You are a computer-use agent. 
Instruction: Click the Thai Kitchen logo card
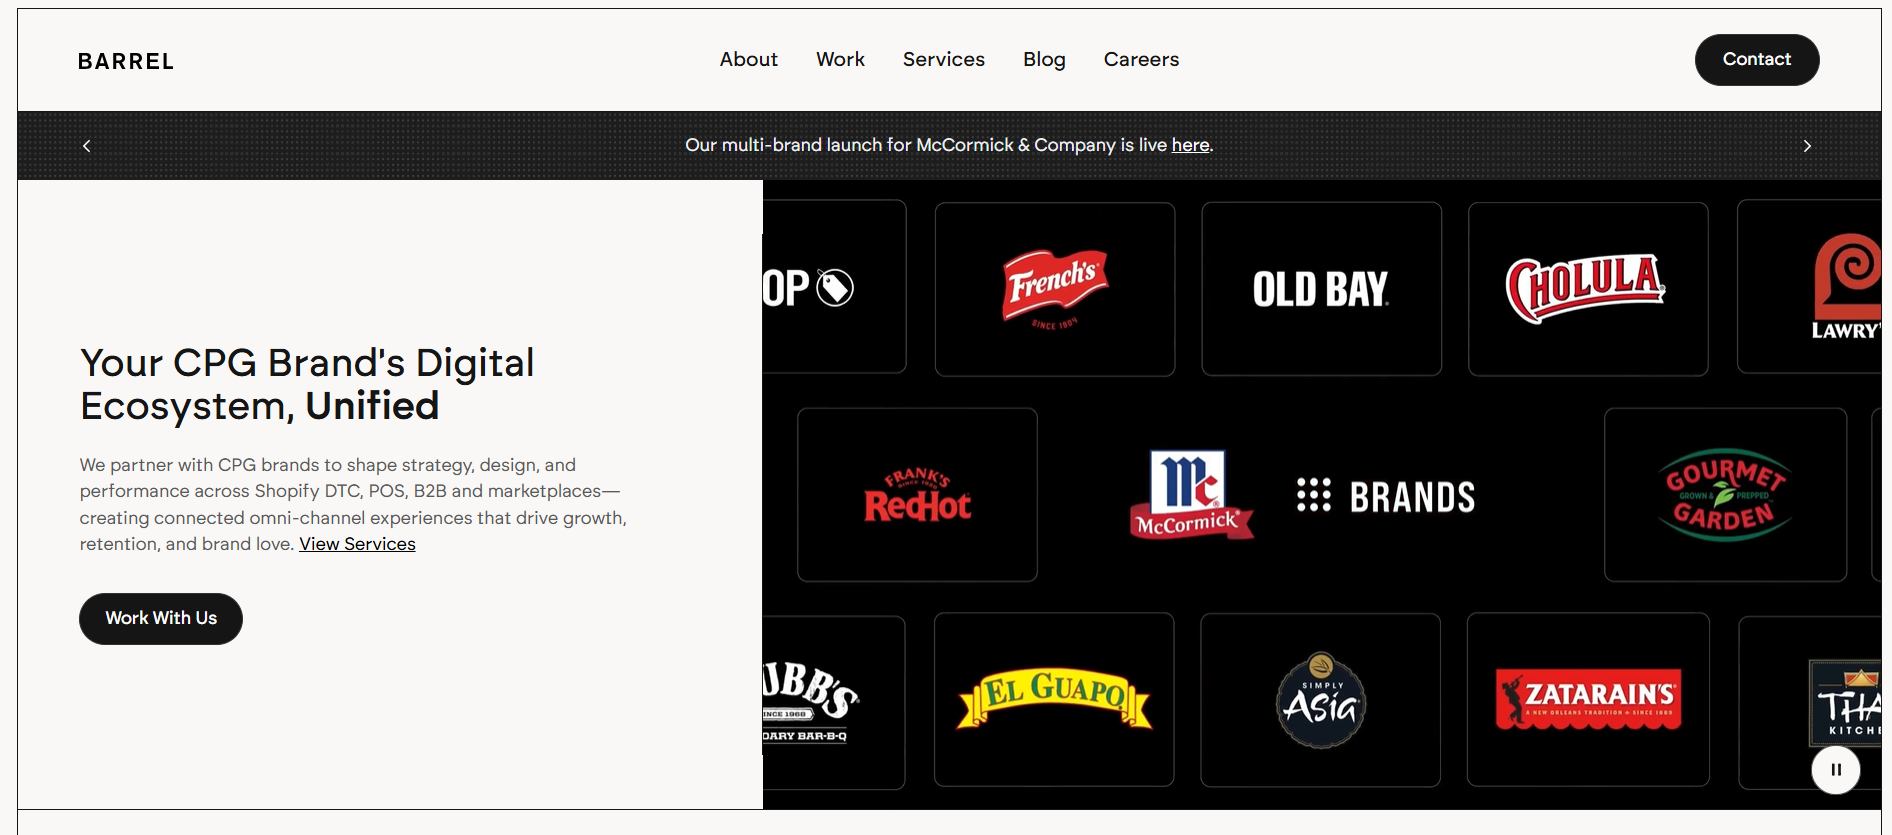click(x=1811, y=702)
